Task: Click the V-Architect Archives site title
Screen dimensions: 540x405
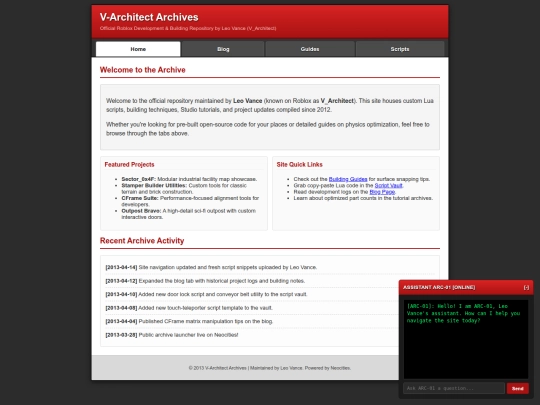Action: [x=149, y=17]
